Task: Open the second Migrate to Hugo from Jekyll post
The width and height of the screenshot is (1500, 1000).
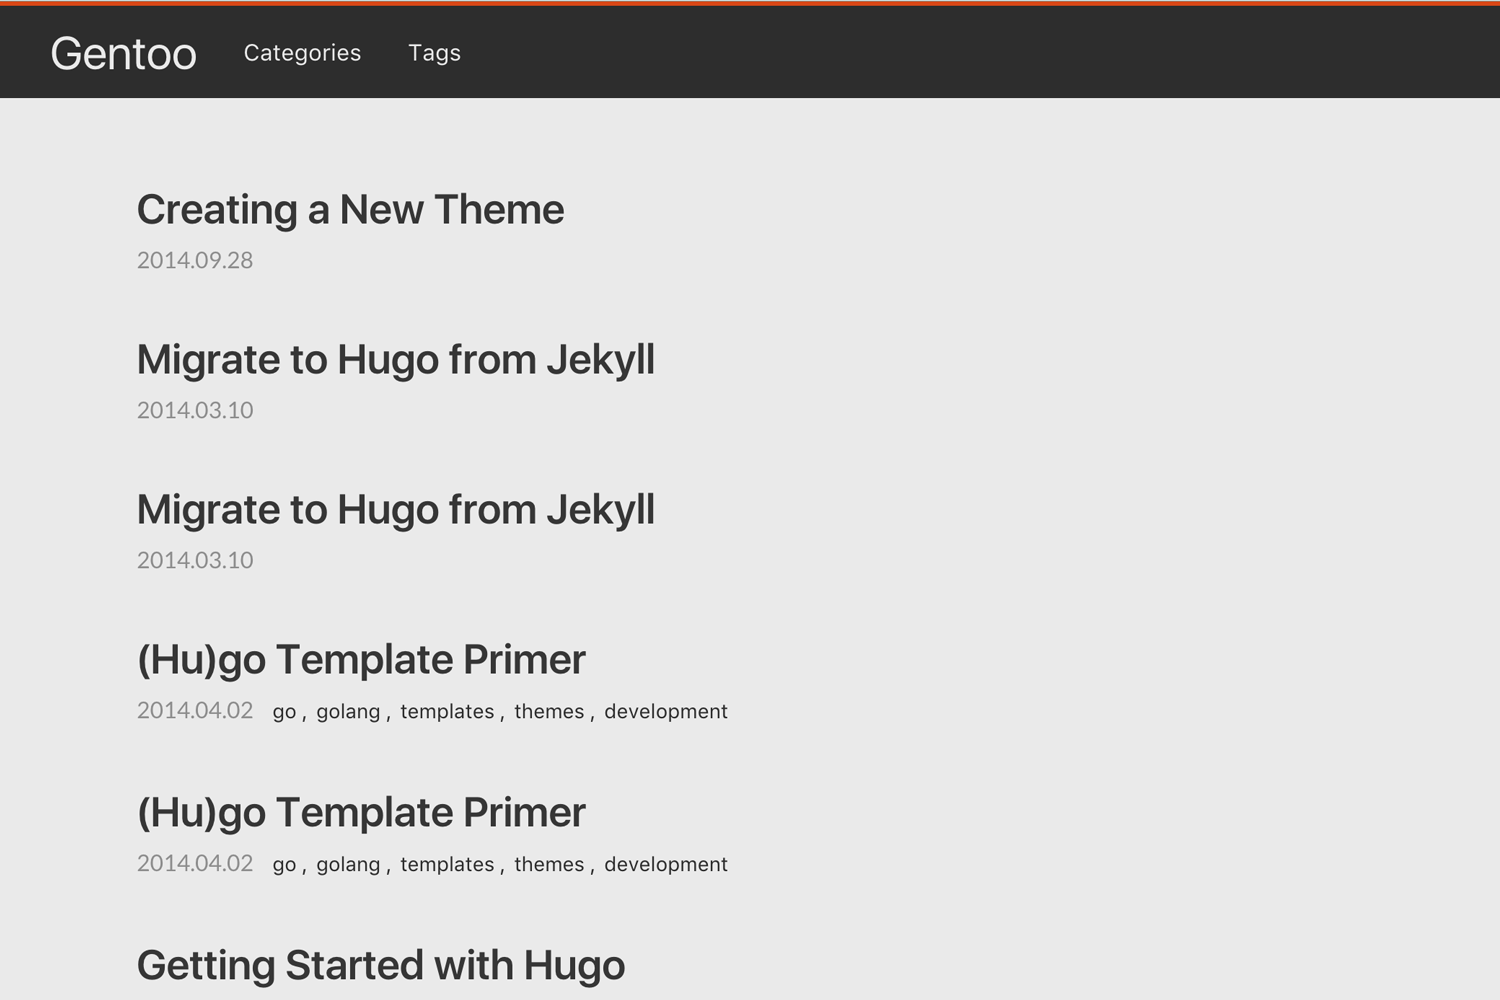Action: pos(395,510)
